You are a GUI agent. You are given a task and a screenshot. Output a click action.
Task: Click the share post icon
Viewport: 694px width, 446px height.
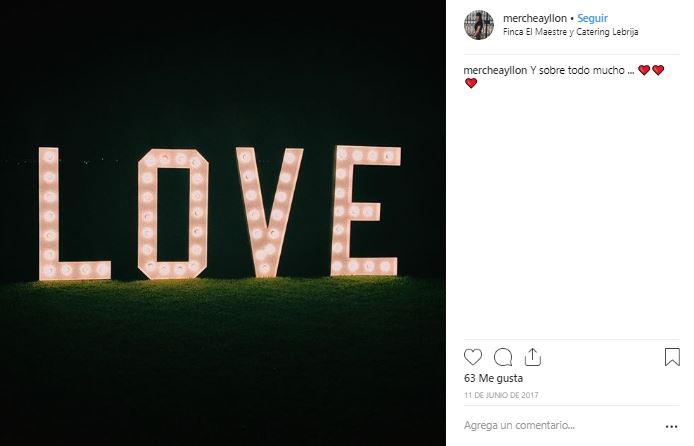pos(533,357)
